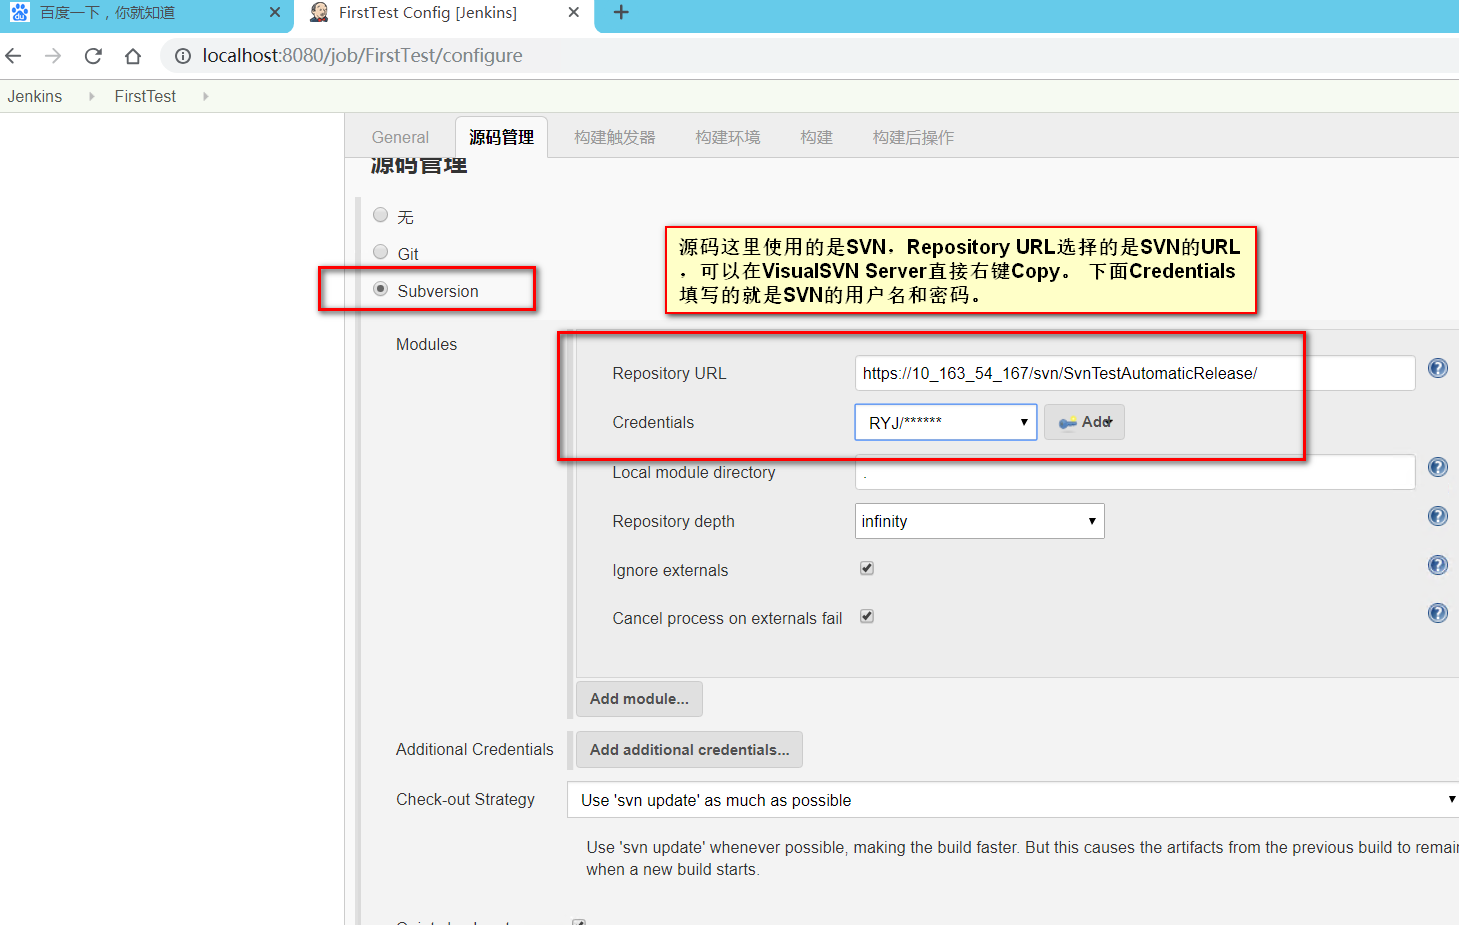This screenshot has height=925, width=1459.
Task: Switch to the 构建环境 tab
Action: [728, 137]
